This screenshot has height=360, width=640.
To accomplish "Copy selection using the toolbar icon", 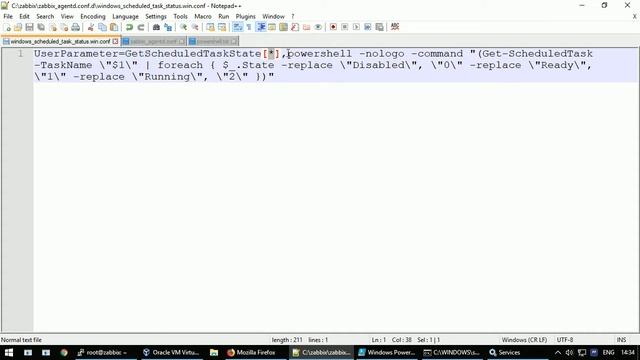I will (102, 27).
